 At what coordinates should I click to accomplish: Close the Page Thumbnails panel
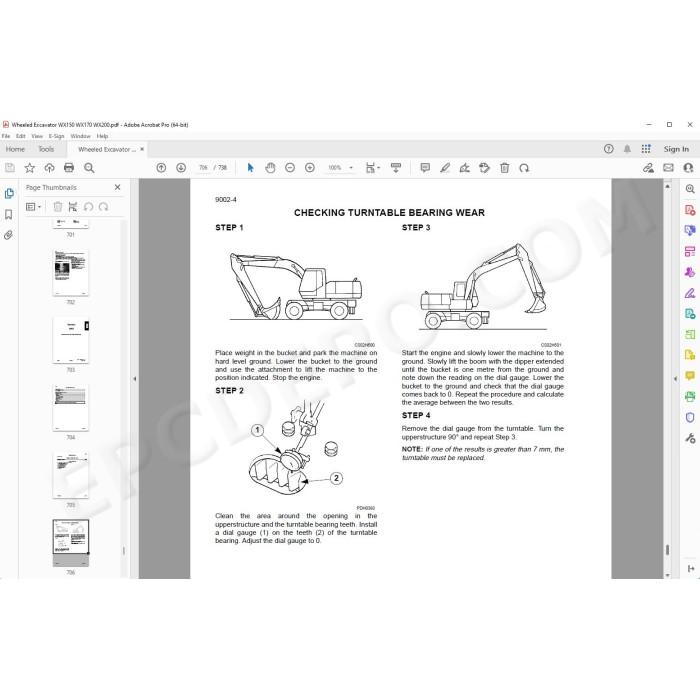point(117,188)
